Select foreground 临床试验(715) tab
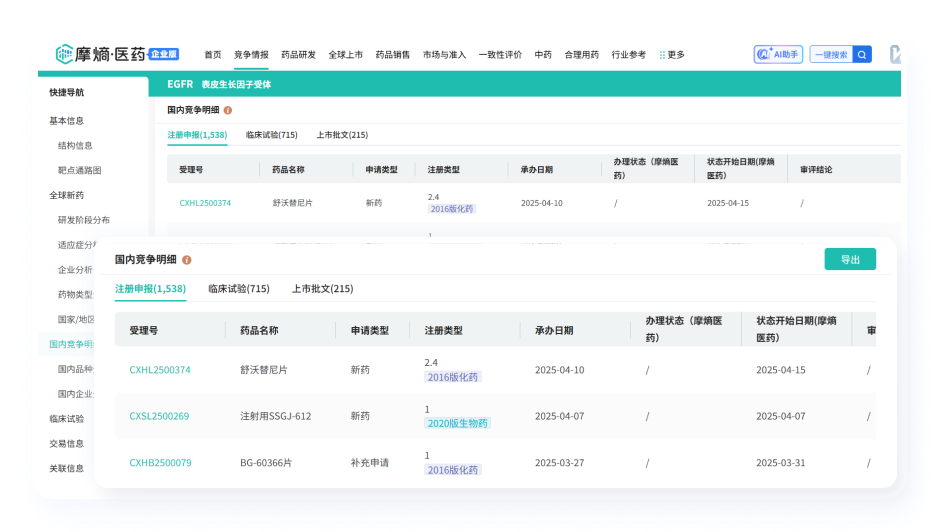The image size is (940, 532). click(x=239, y=288)
